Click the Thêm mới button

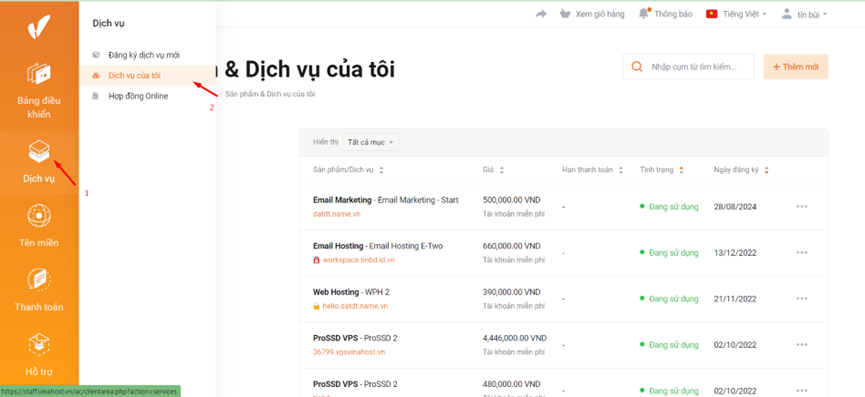click(795, 67)
